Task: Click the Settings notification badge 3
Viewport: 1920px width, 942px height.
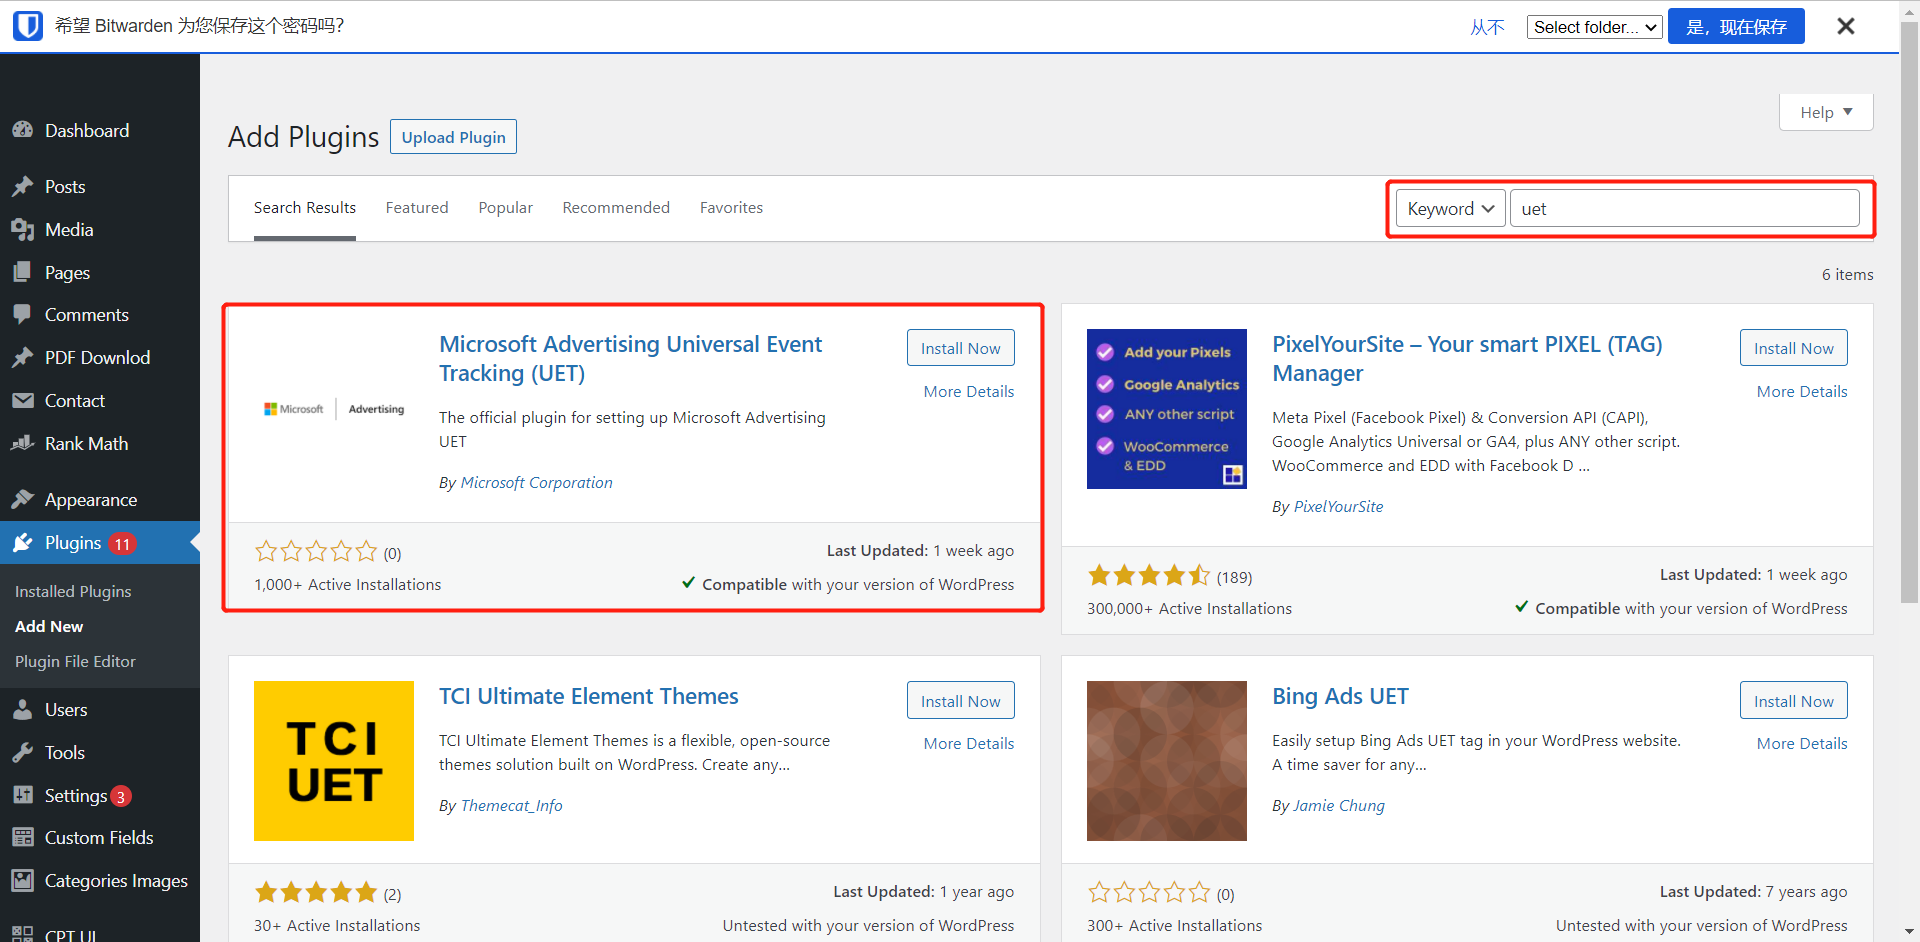Action: [121, 796]
